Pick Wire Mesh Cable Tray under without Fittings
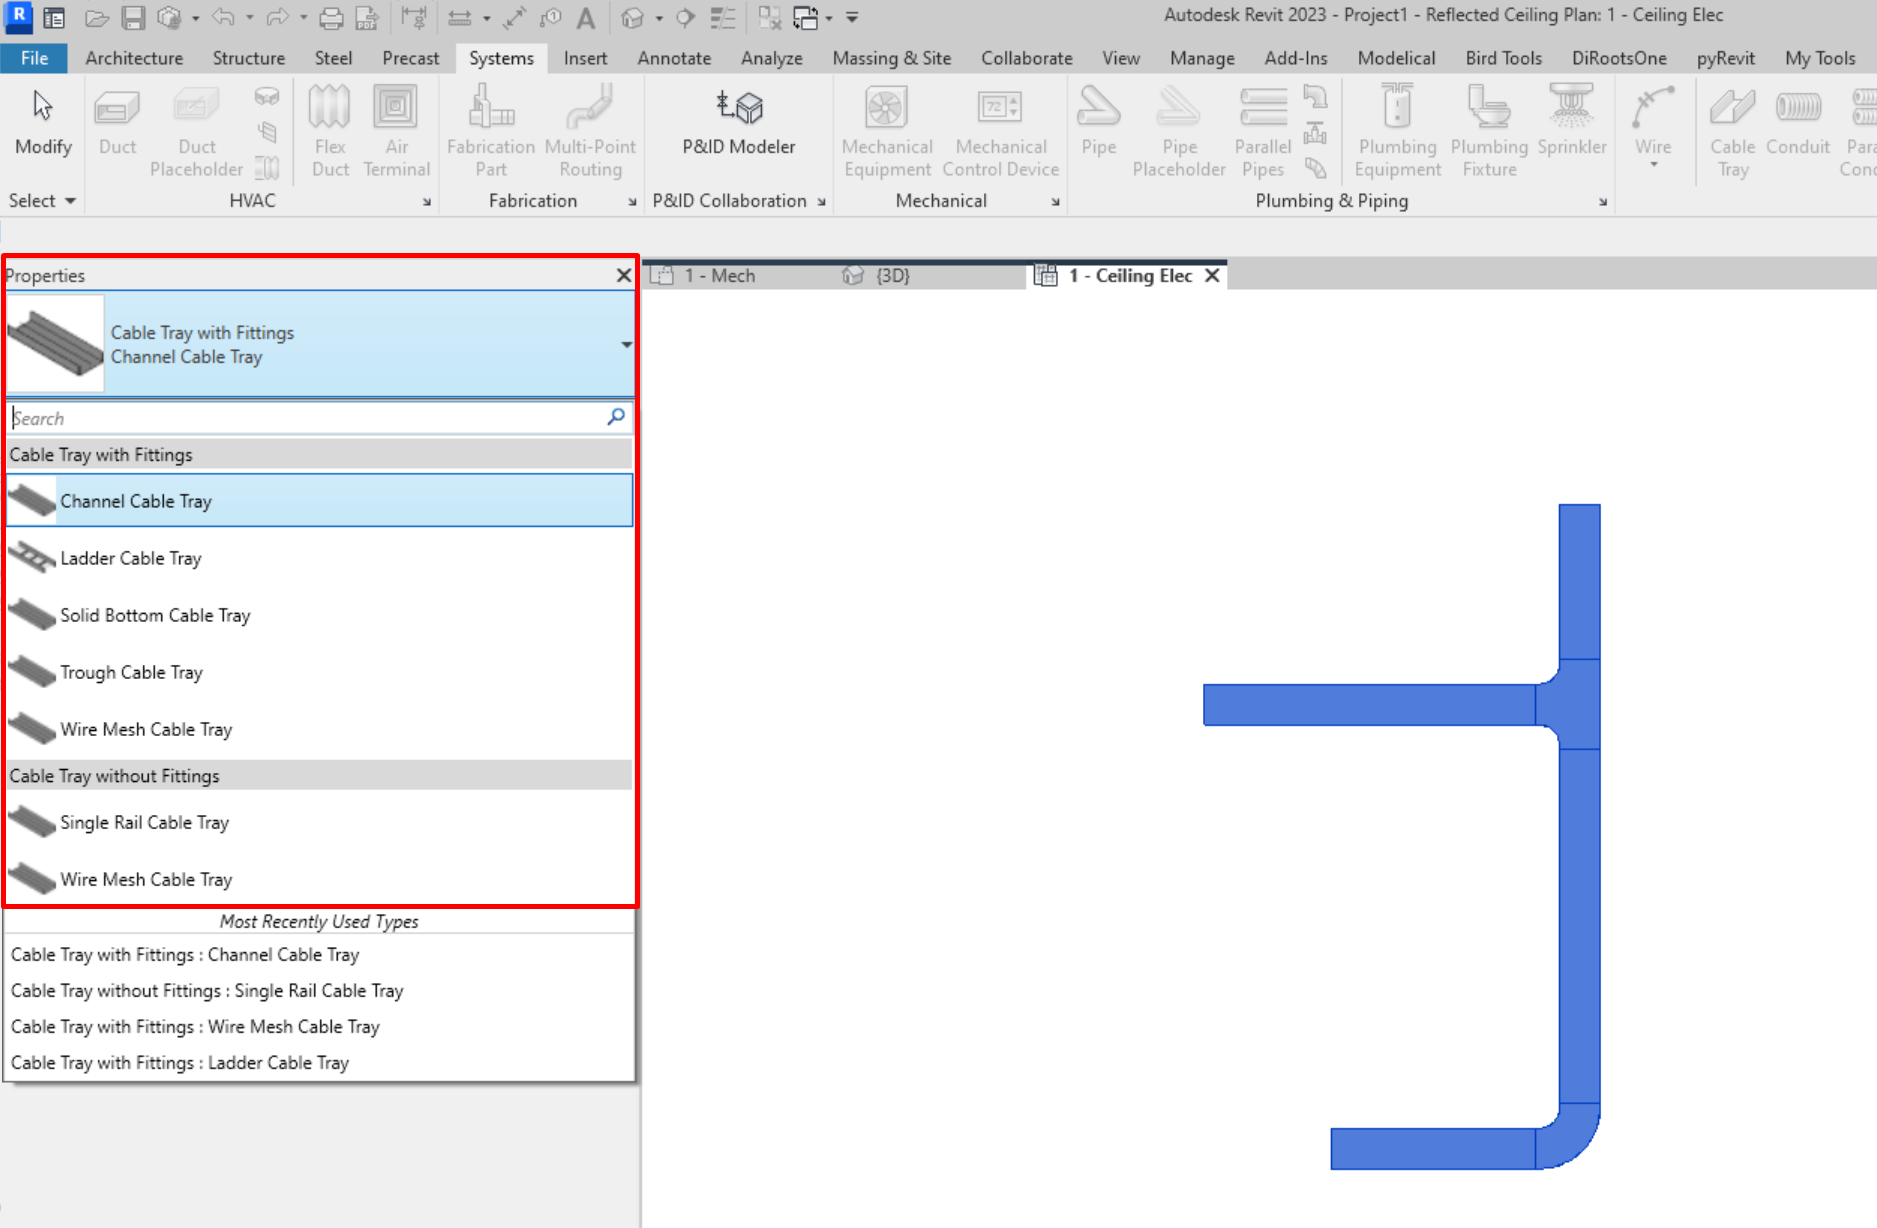This screenshot has height=1228, width=1877. [x=320, y=879]
